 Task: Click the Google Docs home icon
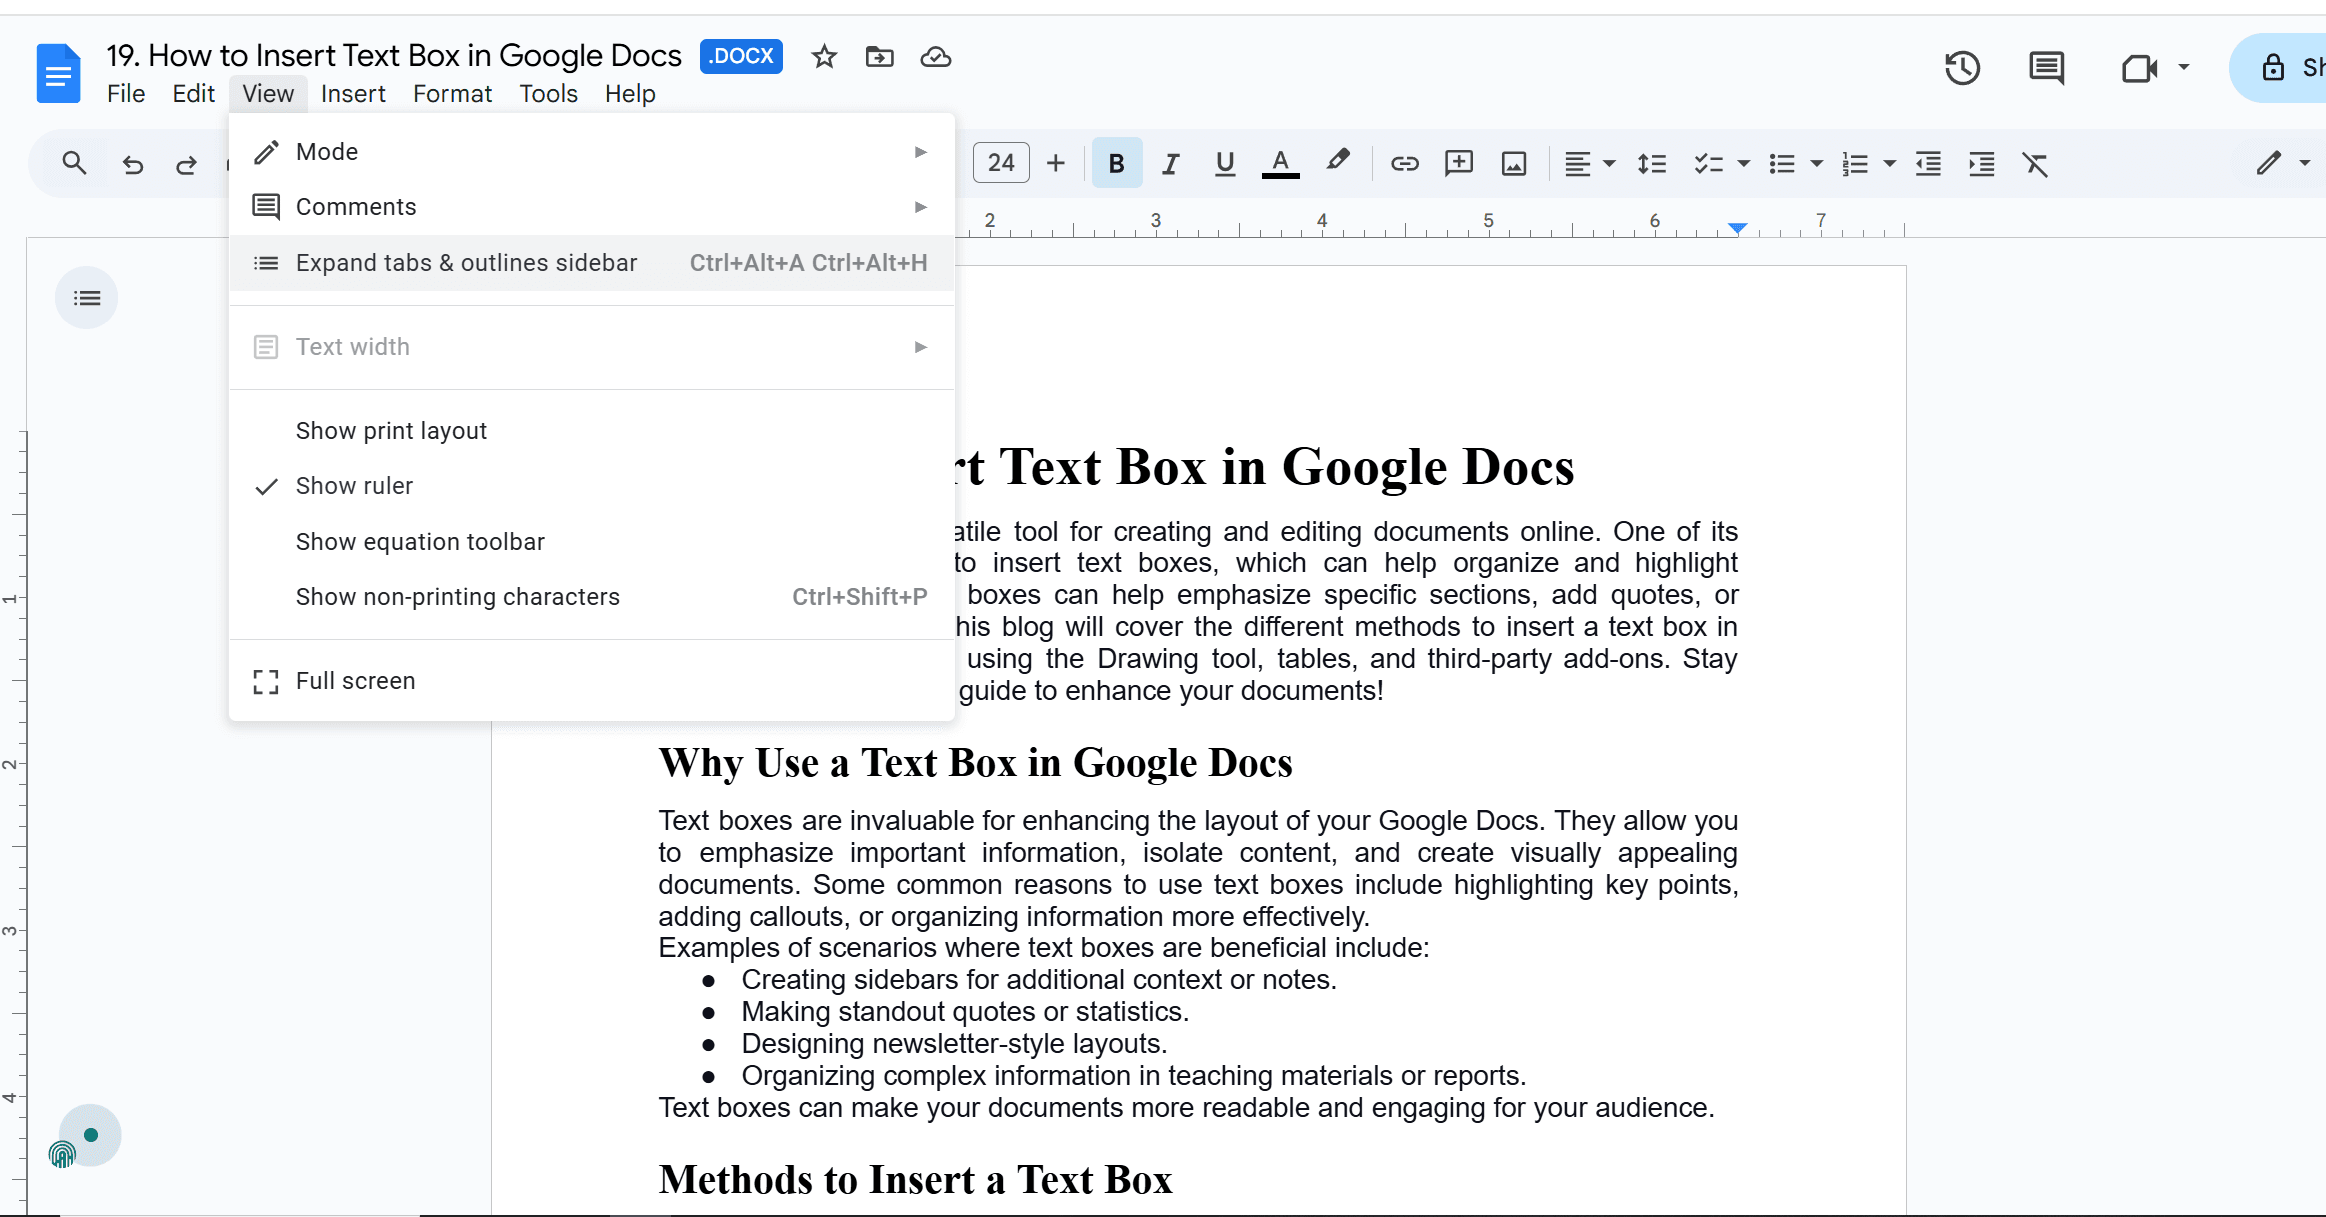(58, 73)
